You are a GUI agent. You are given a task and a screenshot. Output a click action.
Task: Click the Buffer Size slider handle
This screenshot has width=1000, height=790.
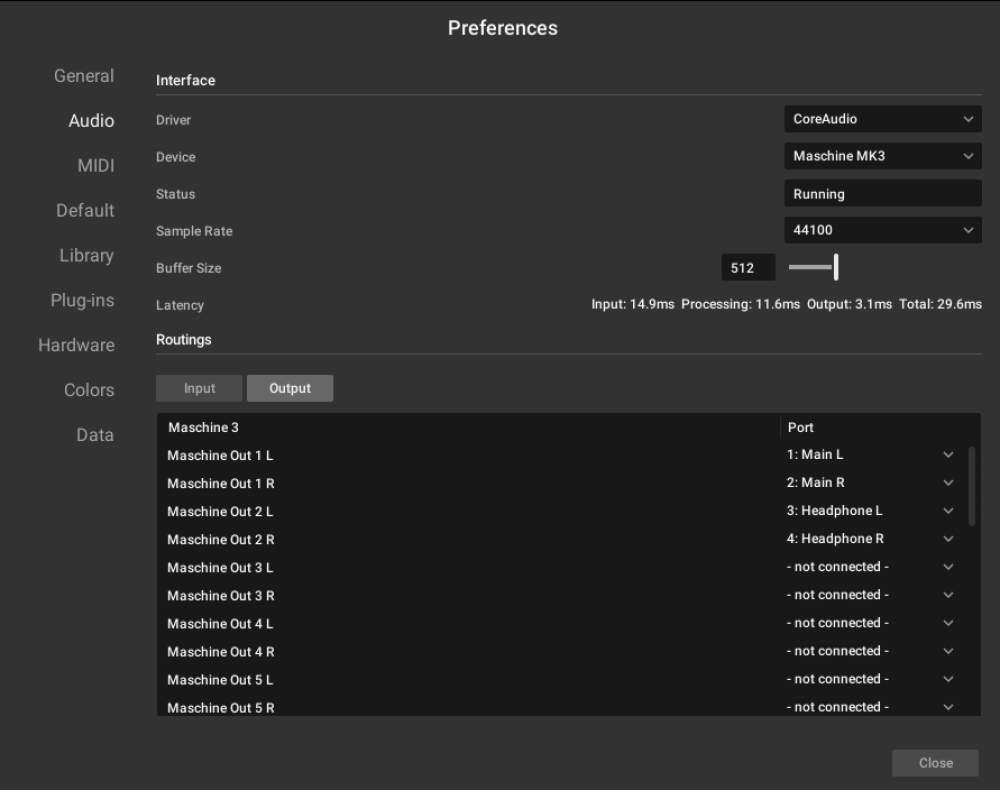pyautogui.click(x=836, y=267)
